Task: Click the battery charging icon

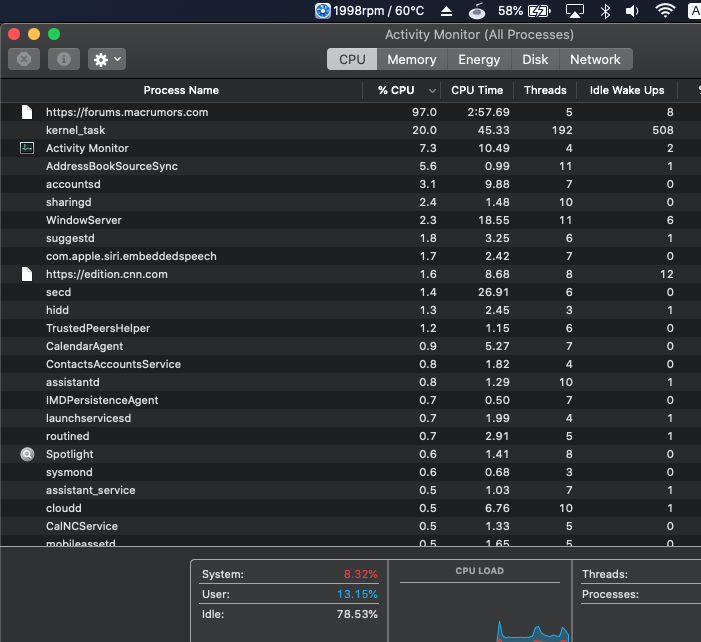Action: [539, 11]
